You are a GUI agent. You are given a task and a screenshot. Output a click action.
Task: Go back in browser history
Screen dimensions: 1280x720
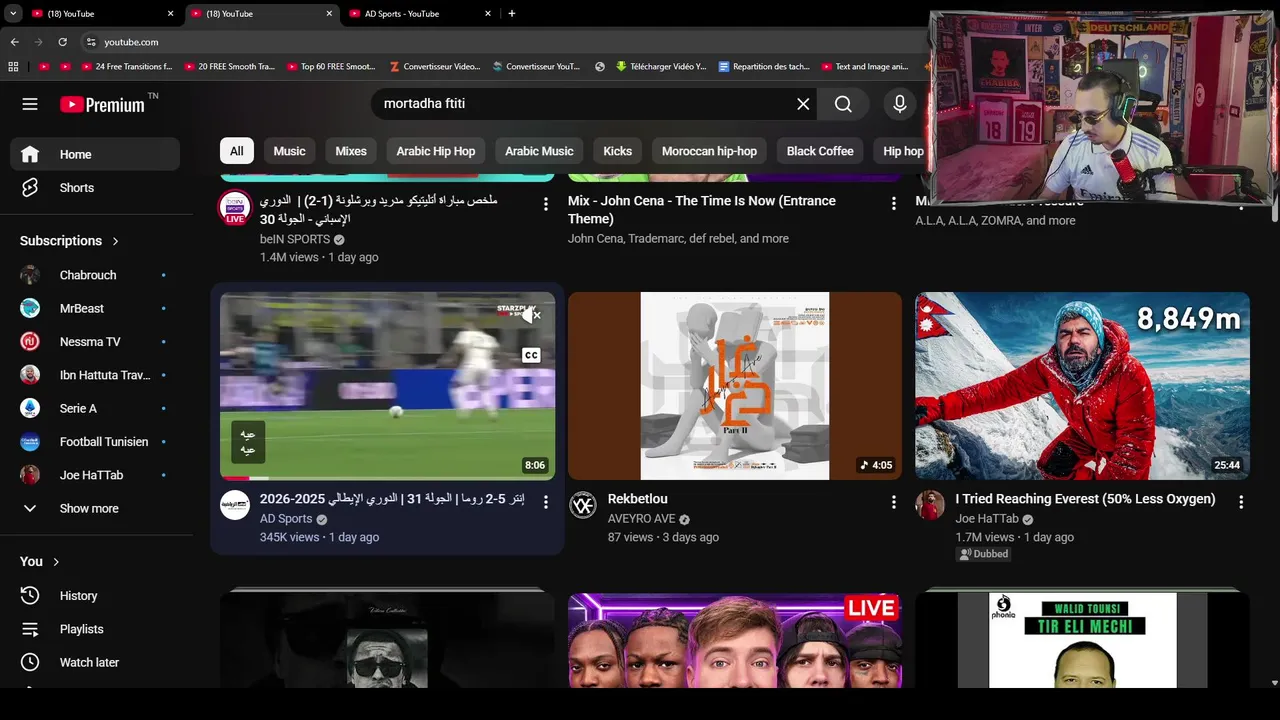pyautogui.click(x=14, y=42)
